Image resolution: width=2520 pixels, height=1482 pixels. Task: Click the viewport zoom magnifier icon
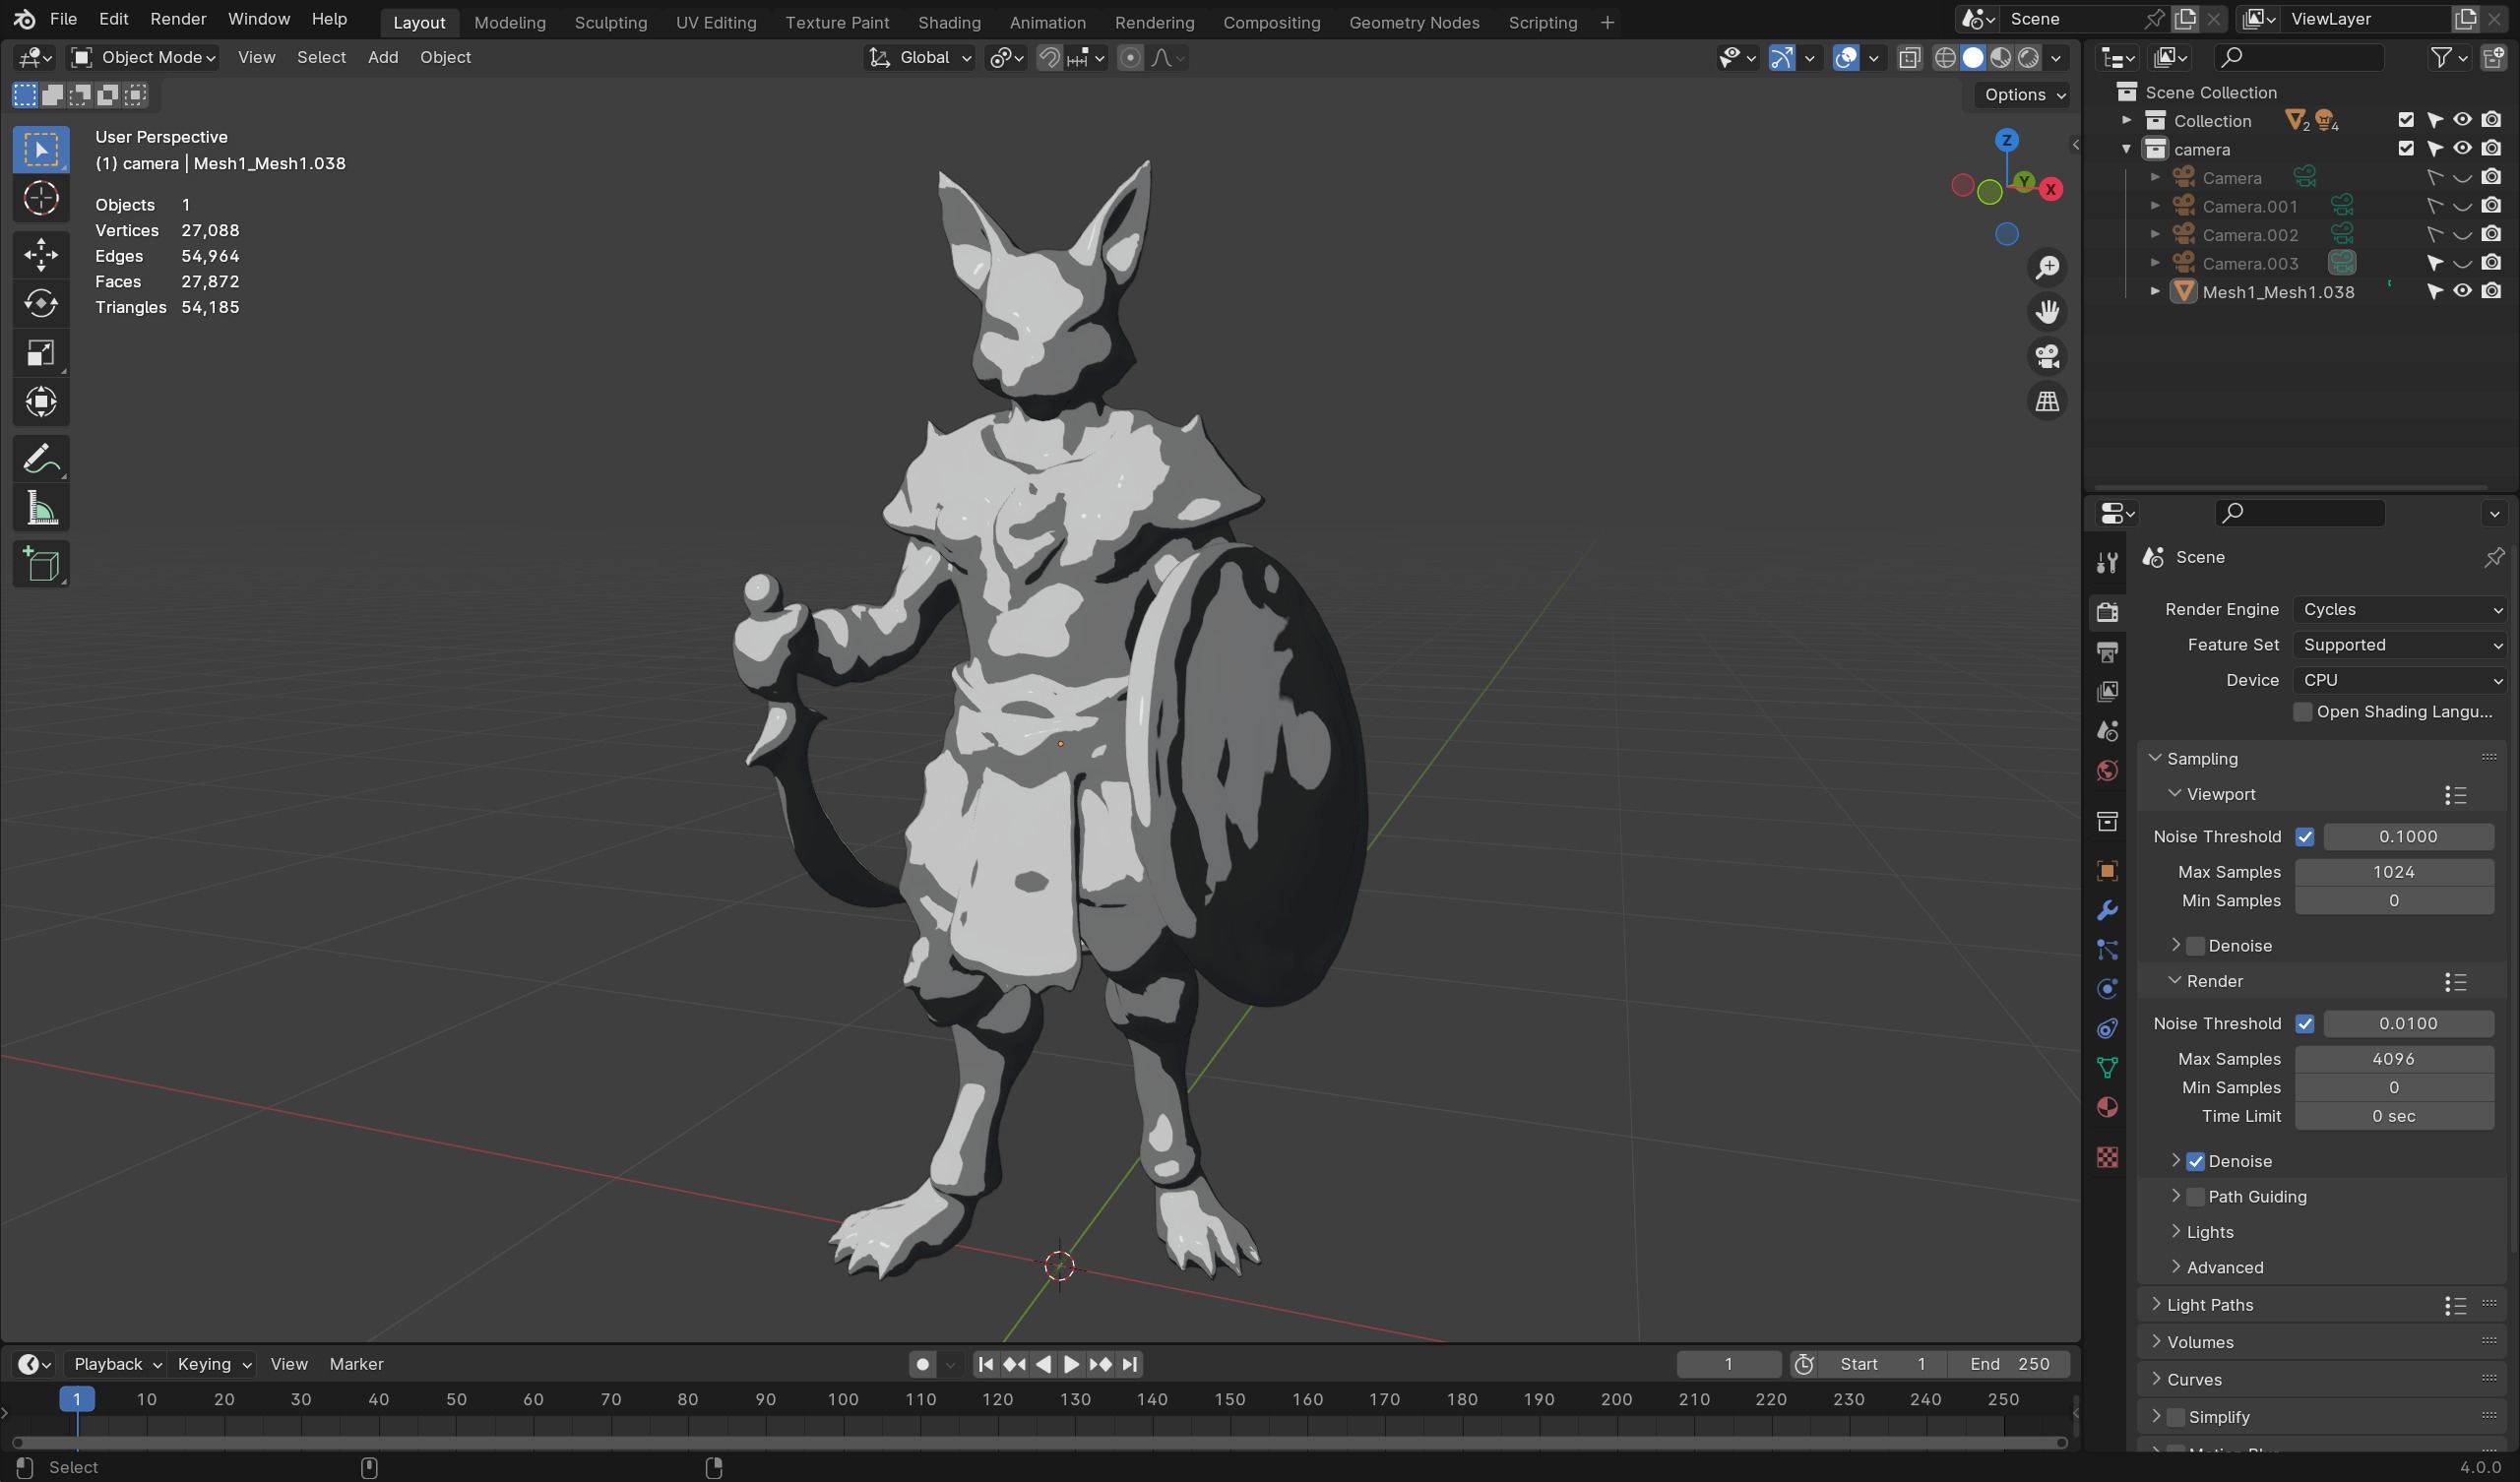[2047, 268]
